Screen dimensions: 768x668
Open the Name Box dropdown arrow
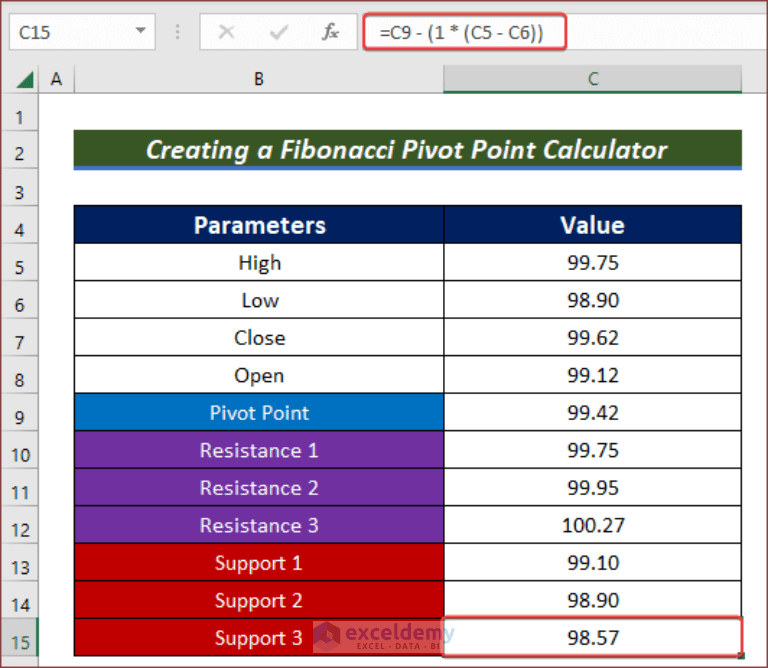(x=141, y=31)
